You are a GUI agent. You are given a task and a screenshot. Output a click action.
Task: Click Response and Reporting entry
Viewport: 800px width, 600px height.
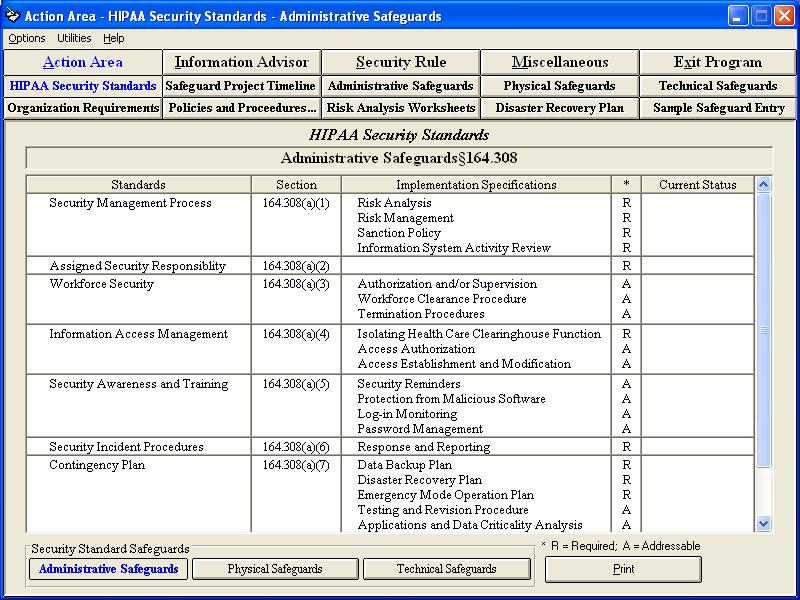pos(423,447)
